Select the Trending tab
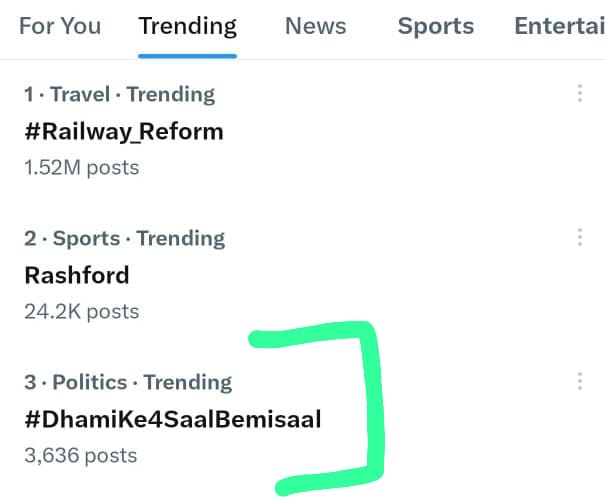 point(187,26)
